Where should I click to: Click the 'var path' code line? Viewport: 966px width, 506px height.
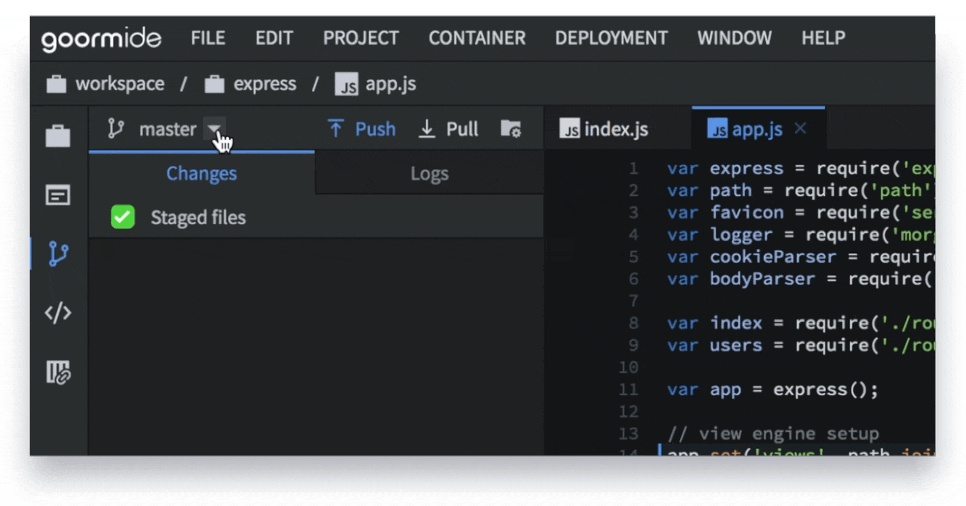pos(800,190)
